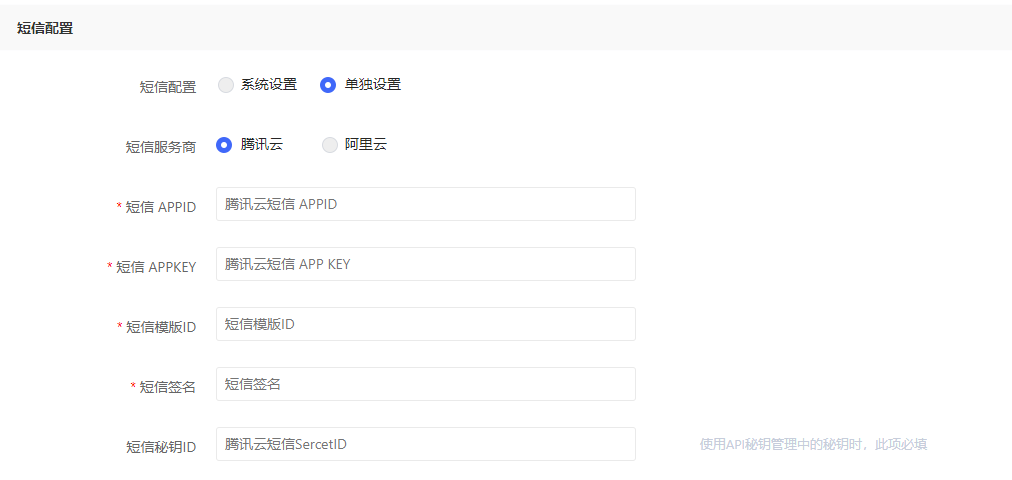Choose the 单独设置 radio option

pyautogui.click(x=328, y=85)
